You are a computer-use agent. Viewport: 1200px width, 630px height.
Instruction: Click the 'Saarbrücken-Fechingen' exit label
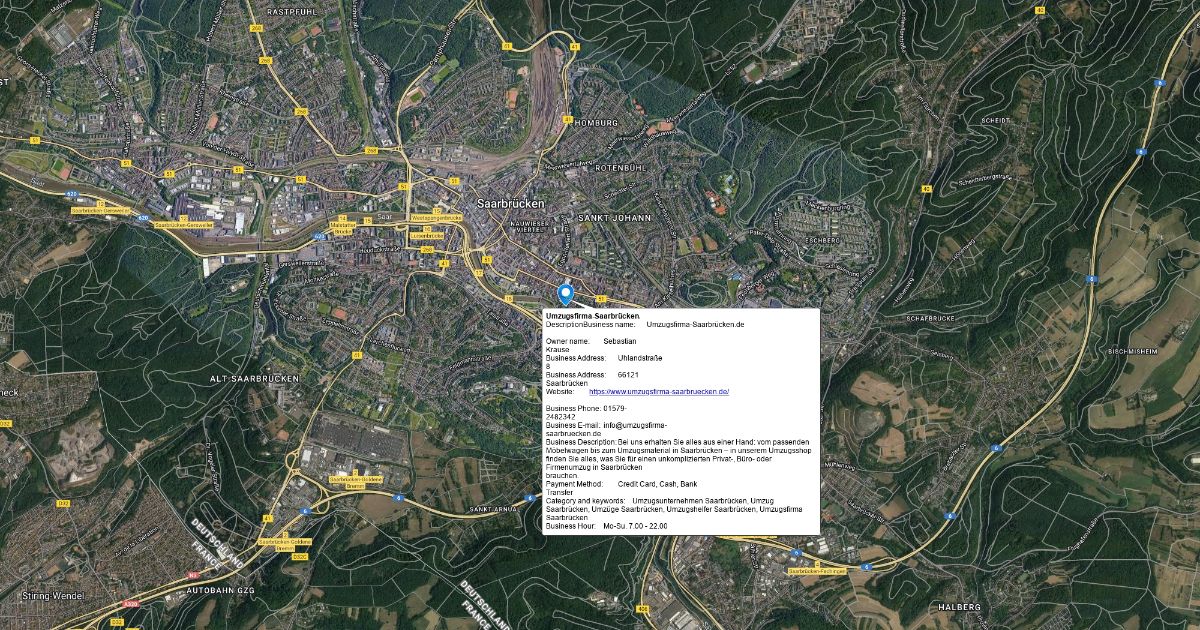(817, 571)
